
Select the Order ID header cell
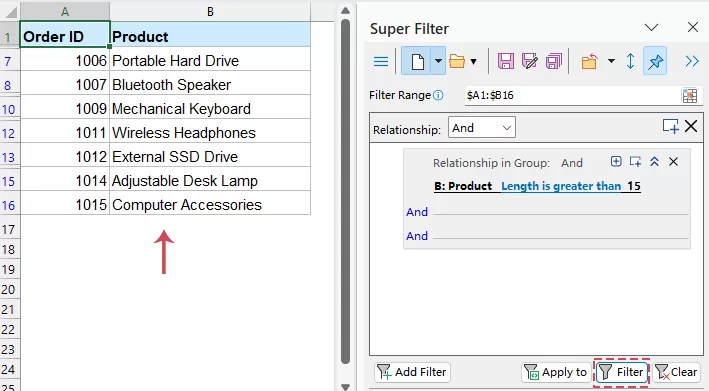coord(65,34)
